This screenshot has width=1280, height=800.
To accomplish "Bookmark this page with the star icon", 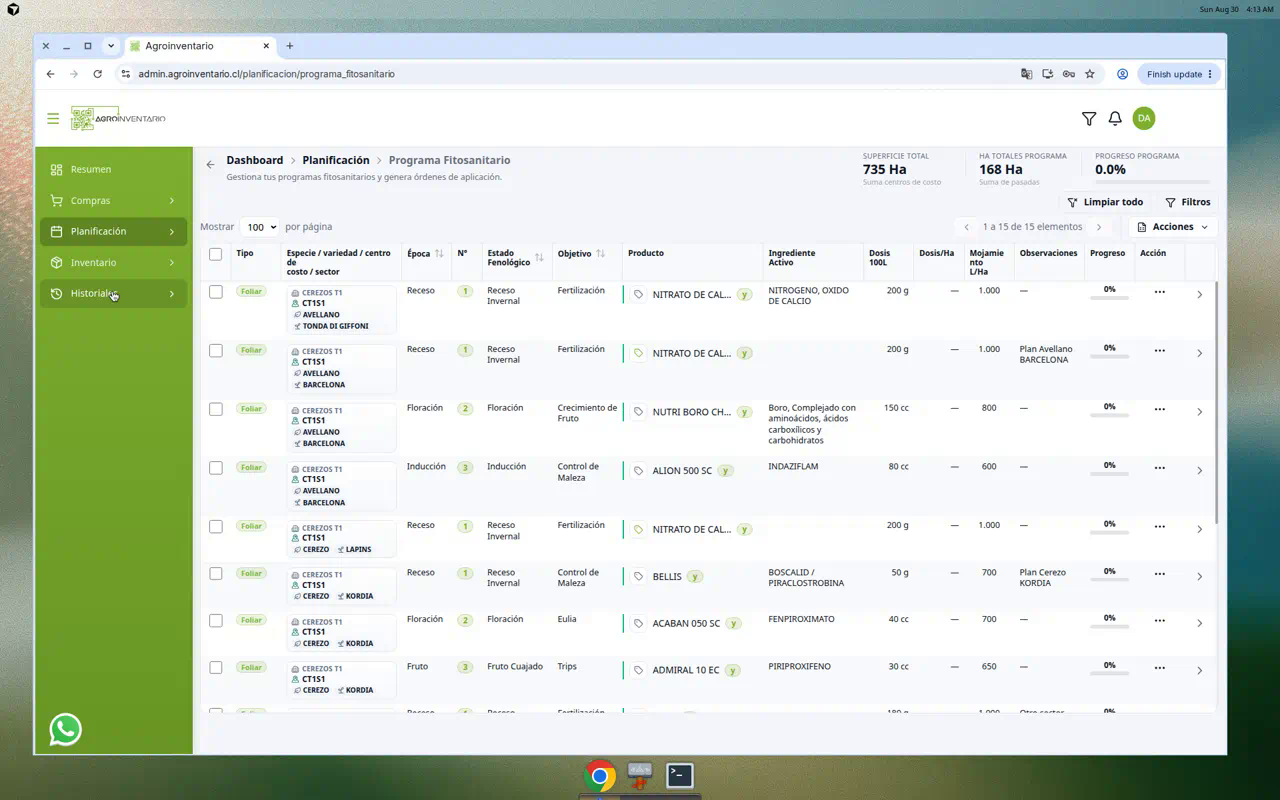I will (x=1090, y=74).
